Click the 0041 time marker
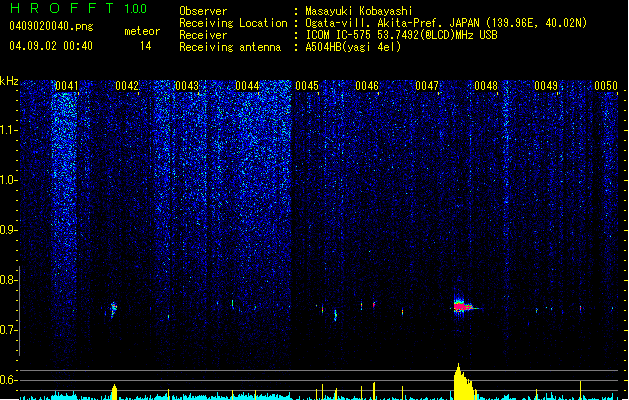629x400 pixels. pos(67,86)
